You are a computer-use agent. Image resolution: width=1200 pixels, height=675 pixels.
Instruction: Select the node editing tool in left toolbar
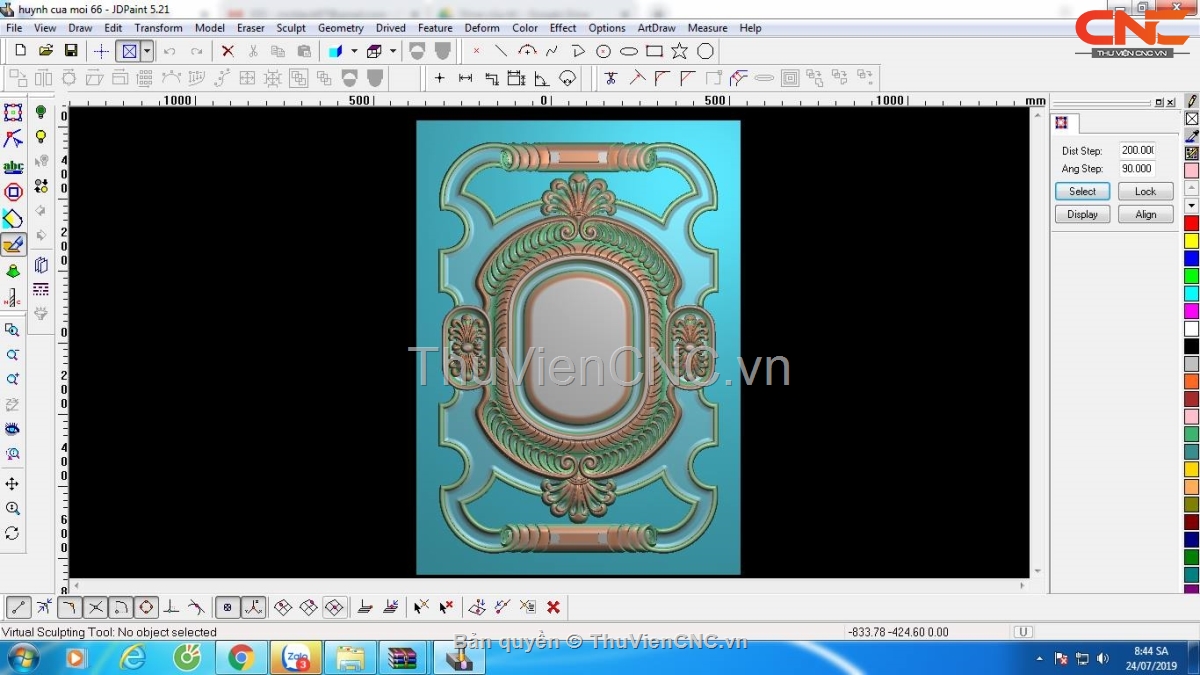pyautogui.click(x=13, y=139)
